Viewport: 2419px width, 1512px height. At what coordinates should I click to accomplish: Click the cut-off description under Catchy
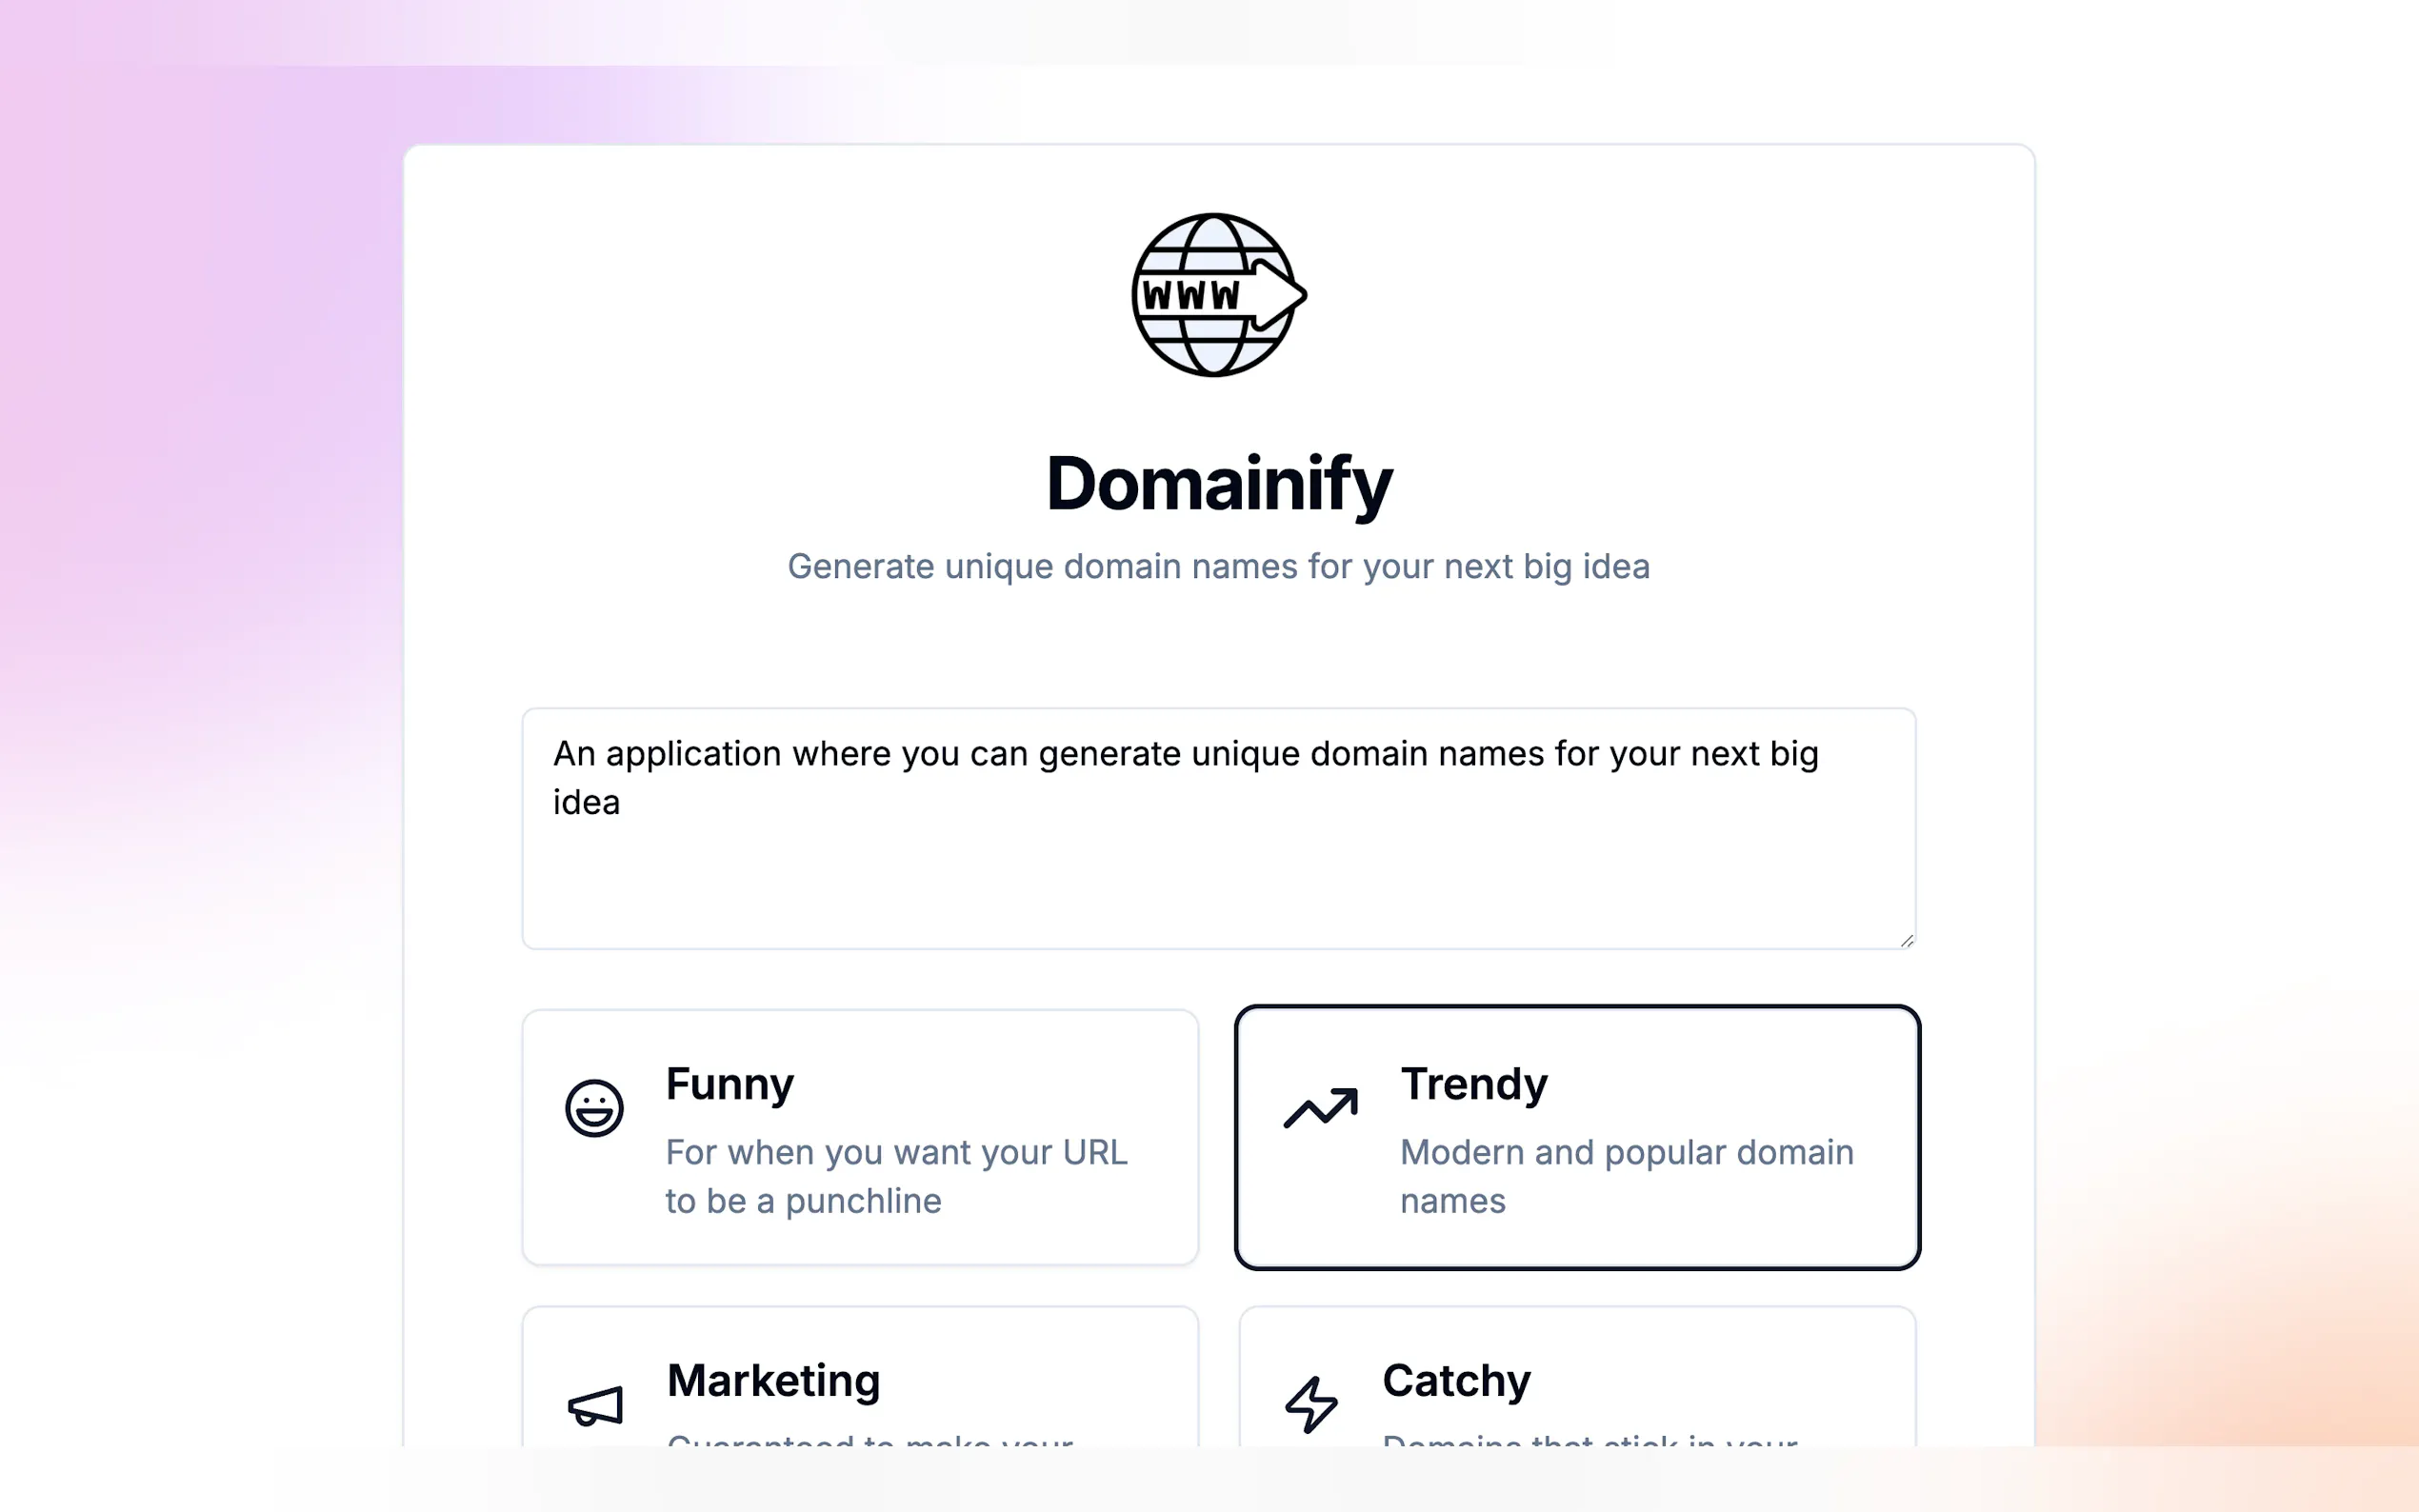(x=1590, y=1440)
